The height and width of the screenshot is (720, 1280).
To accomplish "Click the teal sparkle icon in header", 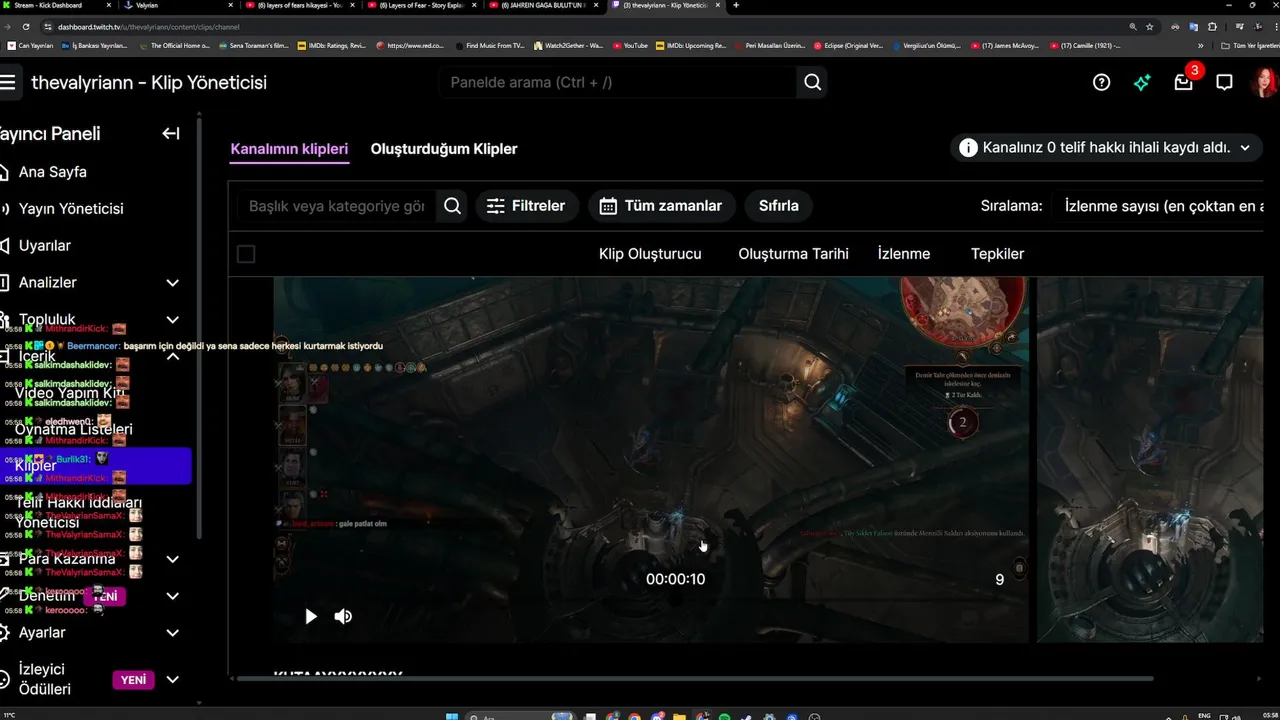I will (1142, 82).
